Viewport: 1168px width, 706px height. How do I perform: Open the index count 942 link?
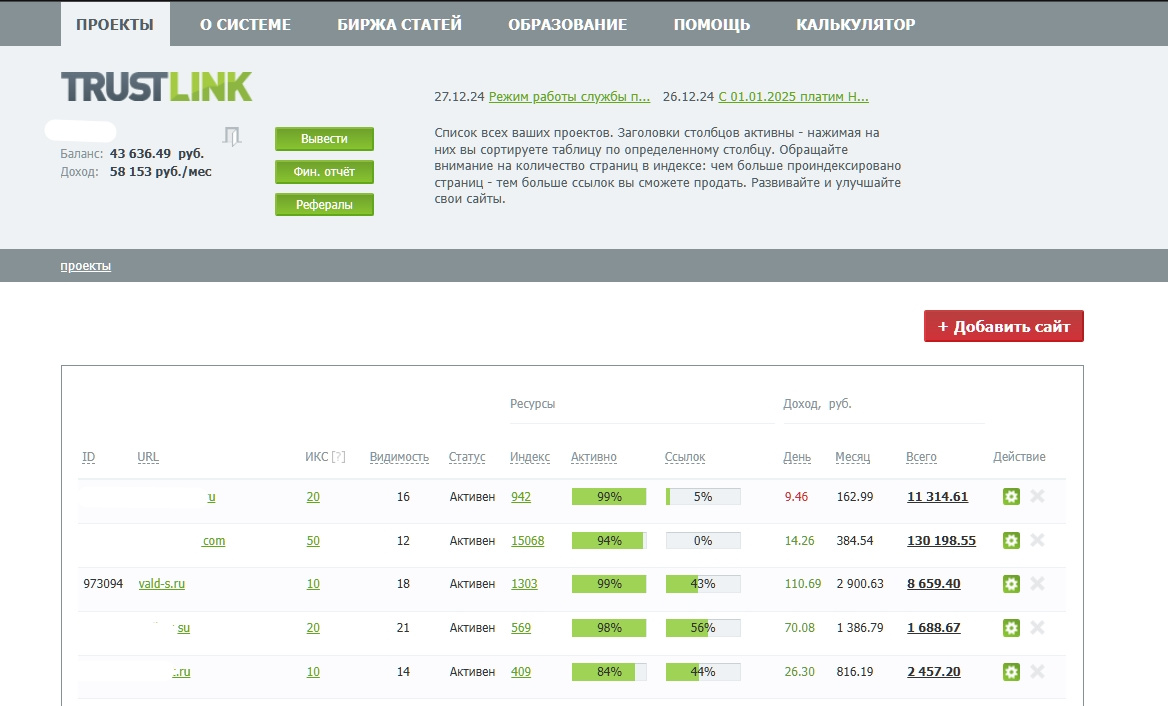521,497
